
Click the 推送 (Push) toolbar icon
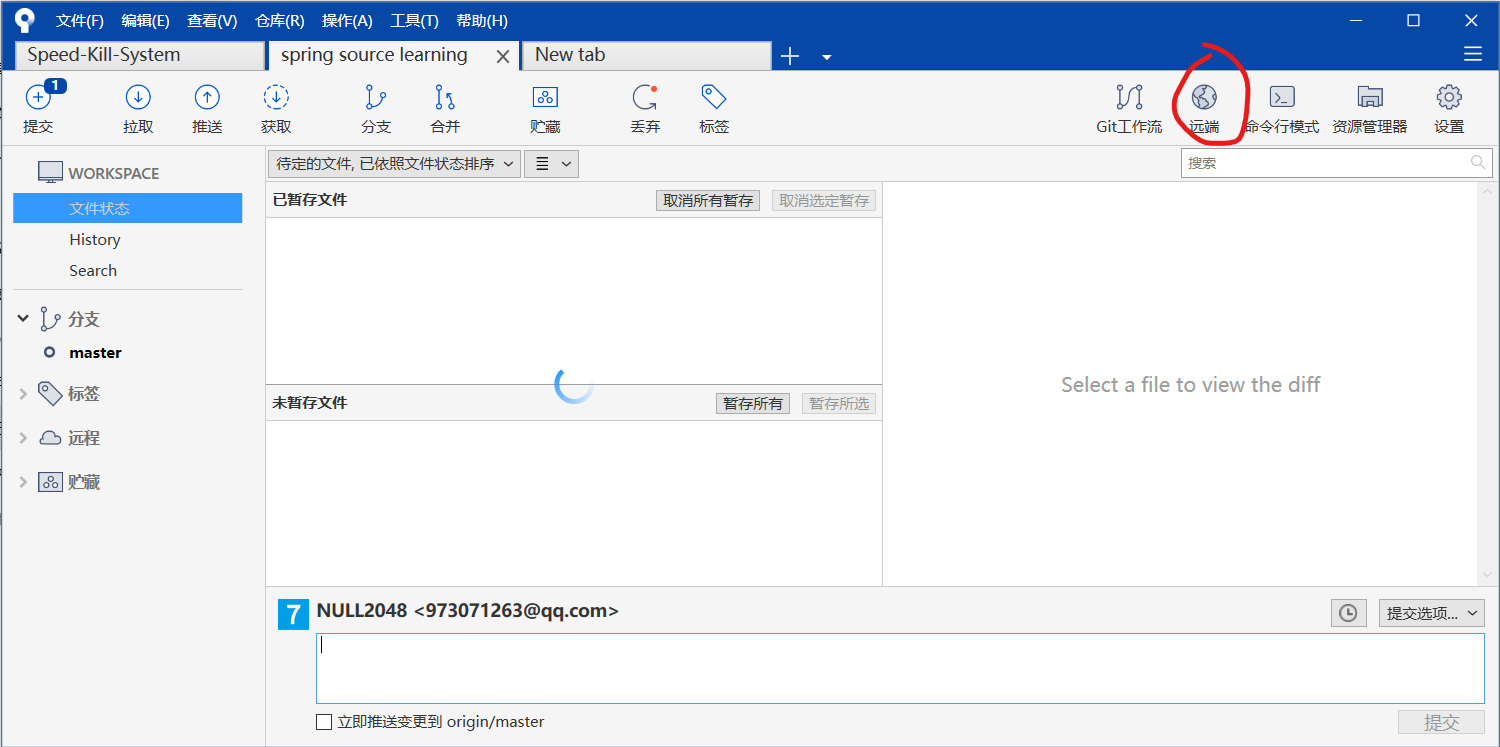coord(207,108)
